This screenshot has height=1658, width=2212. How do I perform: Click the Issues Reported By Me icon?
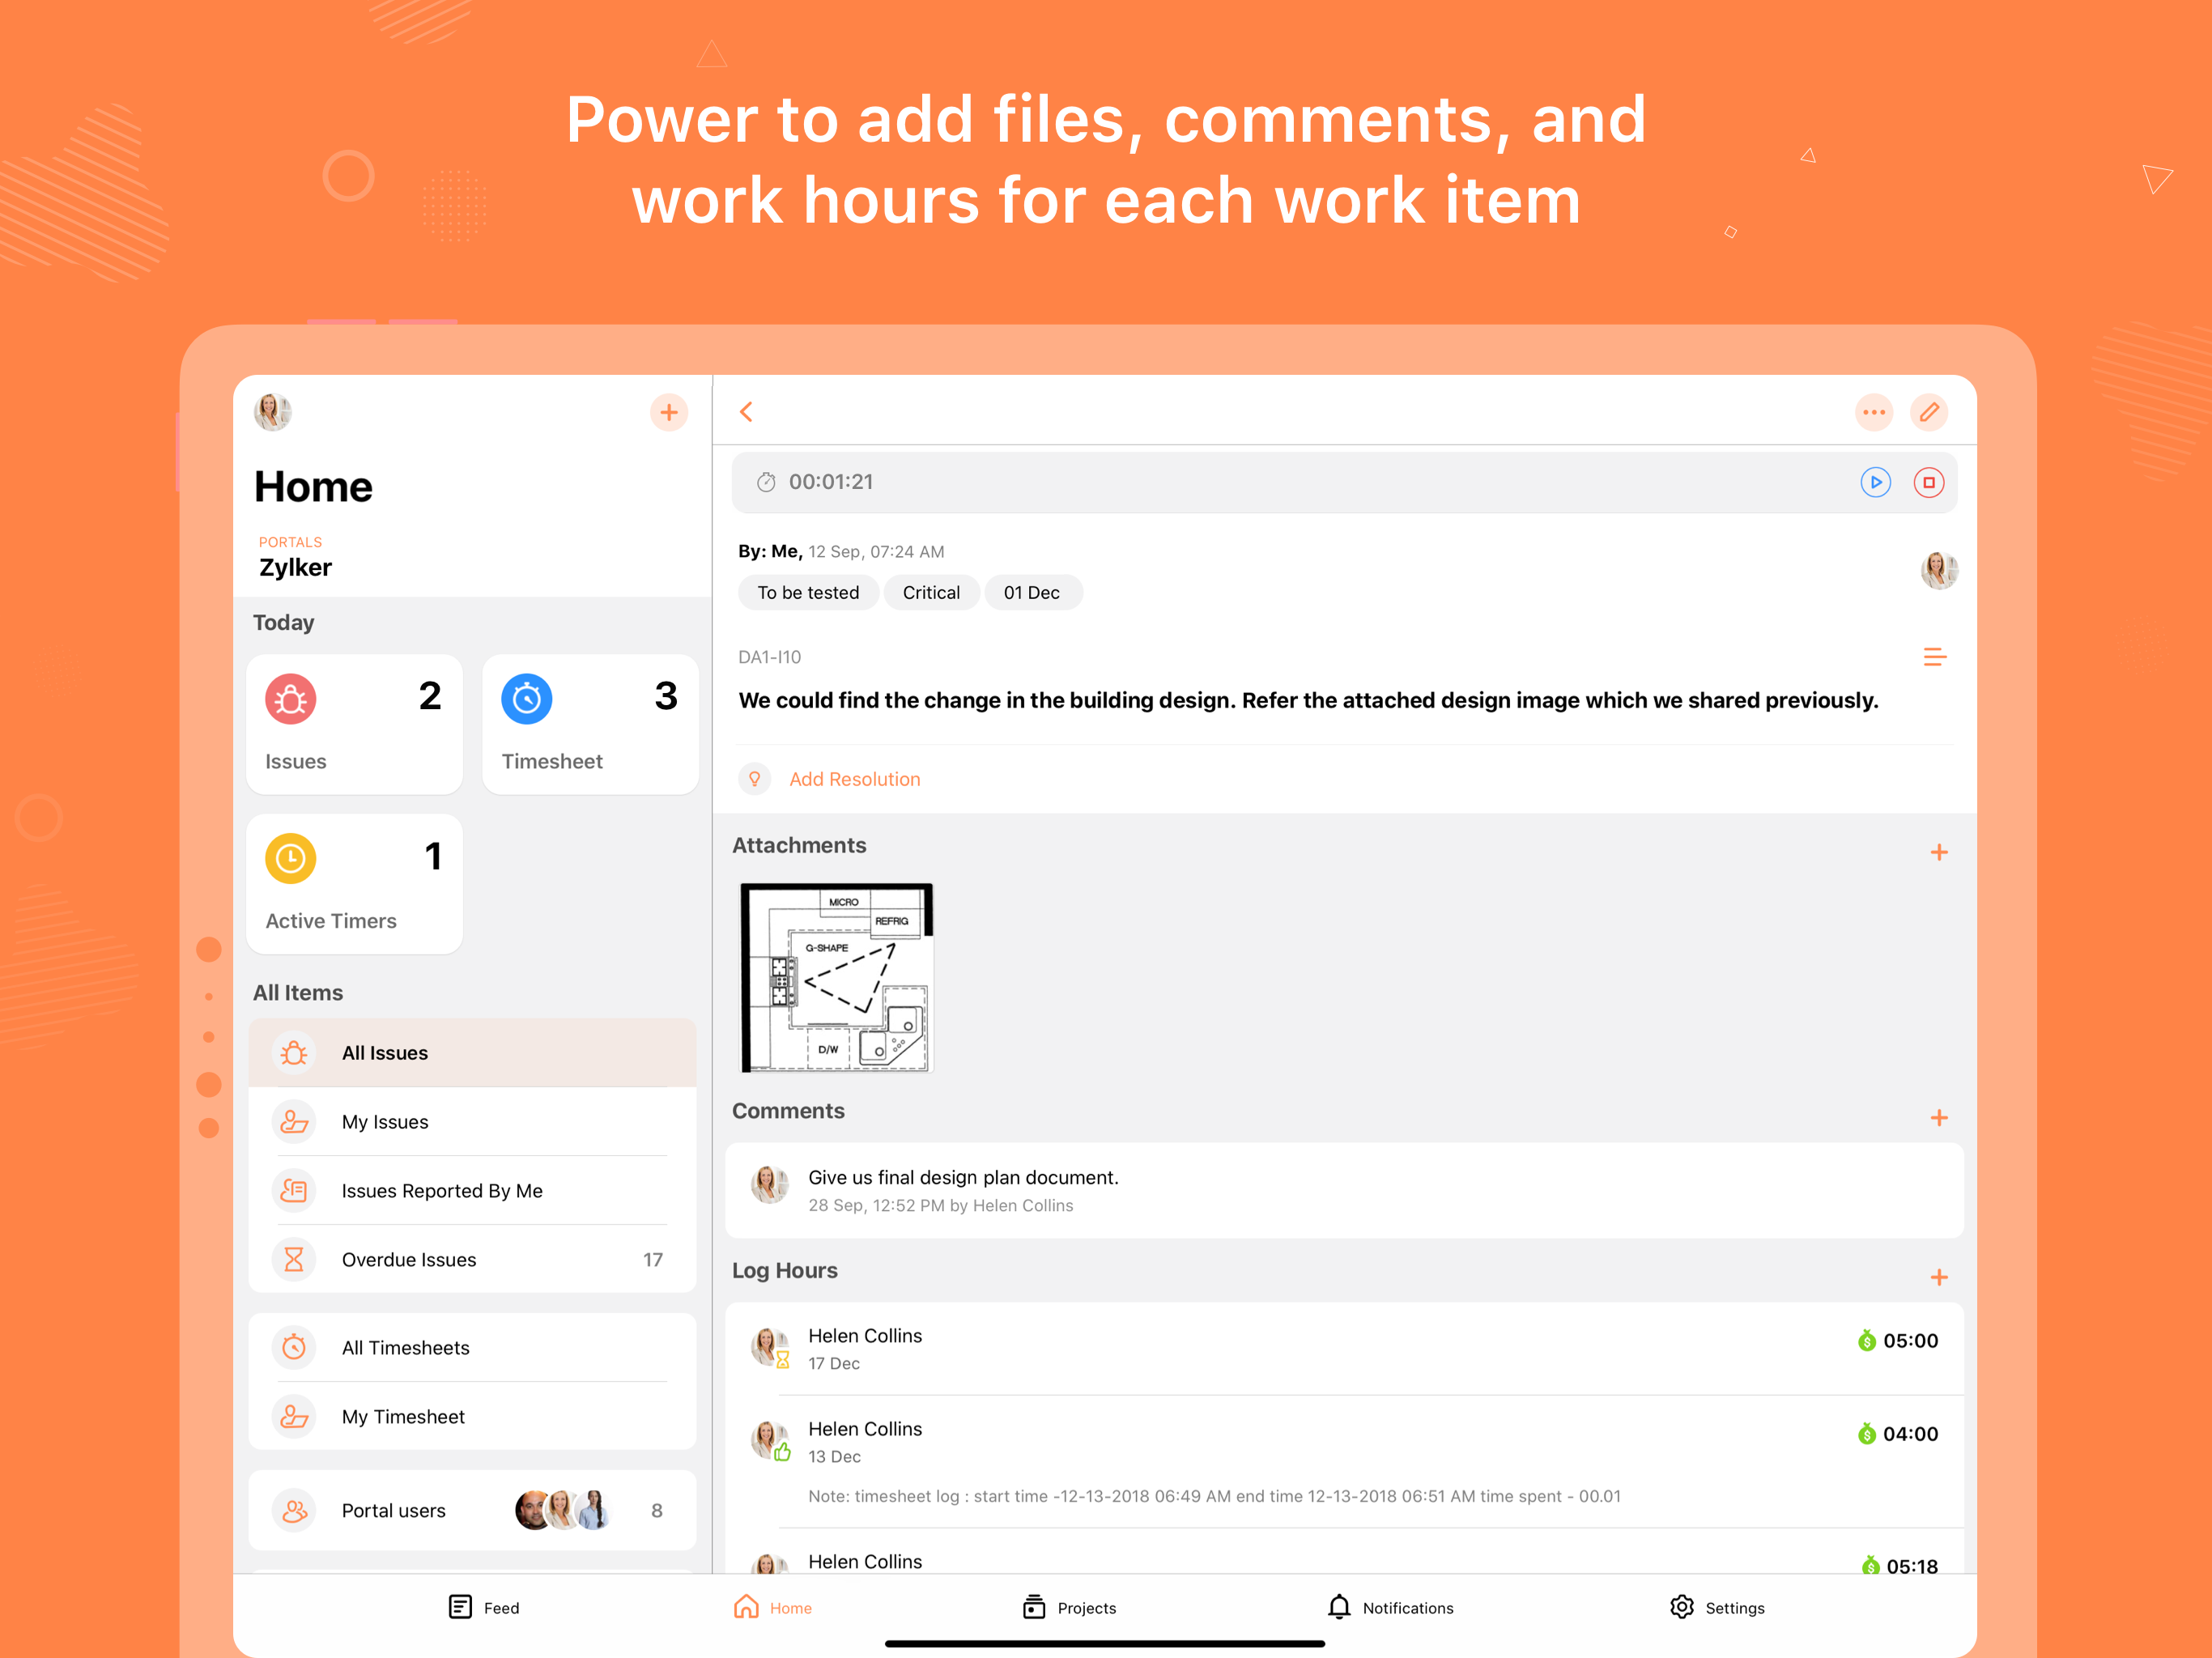click(294, 1190)
